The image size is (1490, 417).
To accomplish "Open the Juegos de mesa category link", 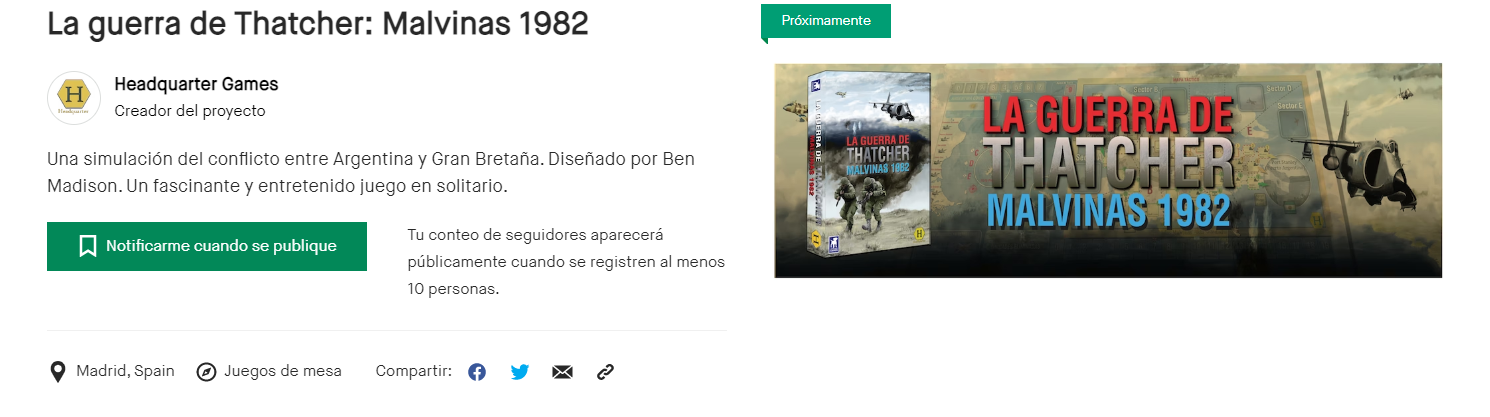I will coord(283,371).
